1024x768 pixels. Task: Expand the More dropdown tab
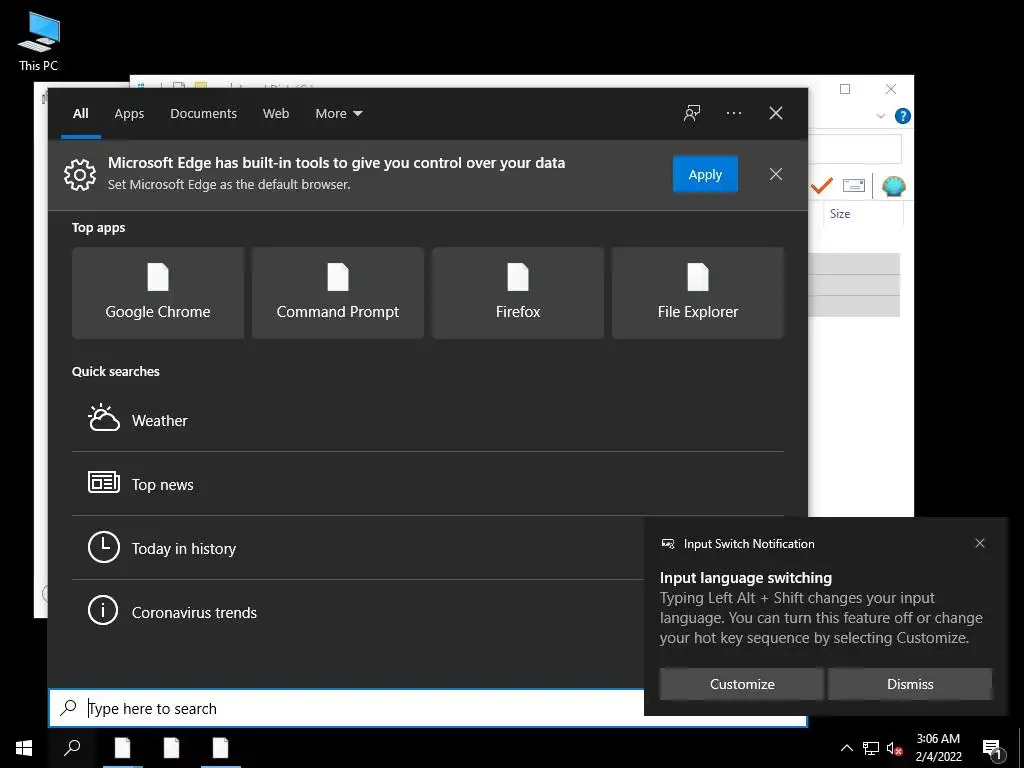[338, 113]
